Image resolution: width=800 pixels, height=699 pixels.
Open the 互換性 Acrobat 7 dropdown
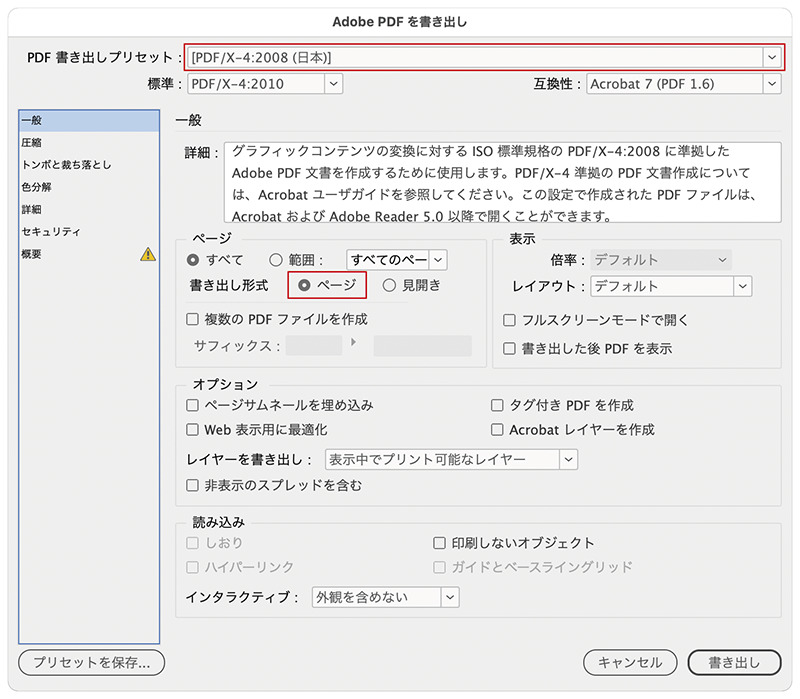[684, 84]
